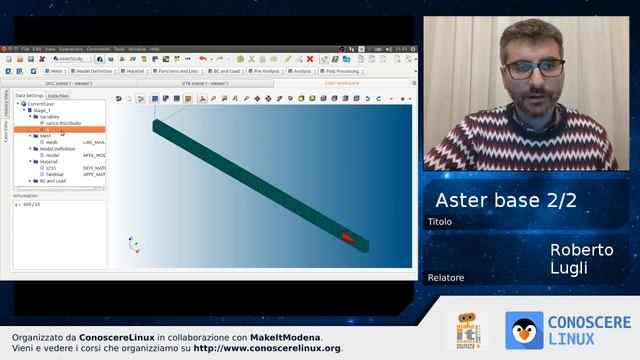Select the fieldmat tree item
Screen dimensions: 640x360
[54, 175]
